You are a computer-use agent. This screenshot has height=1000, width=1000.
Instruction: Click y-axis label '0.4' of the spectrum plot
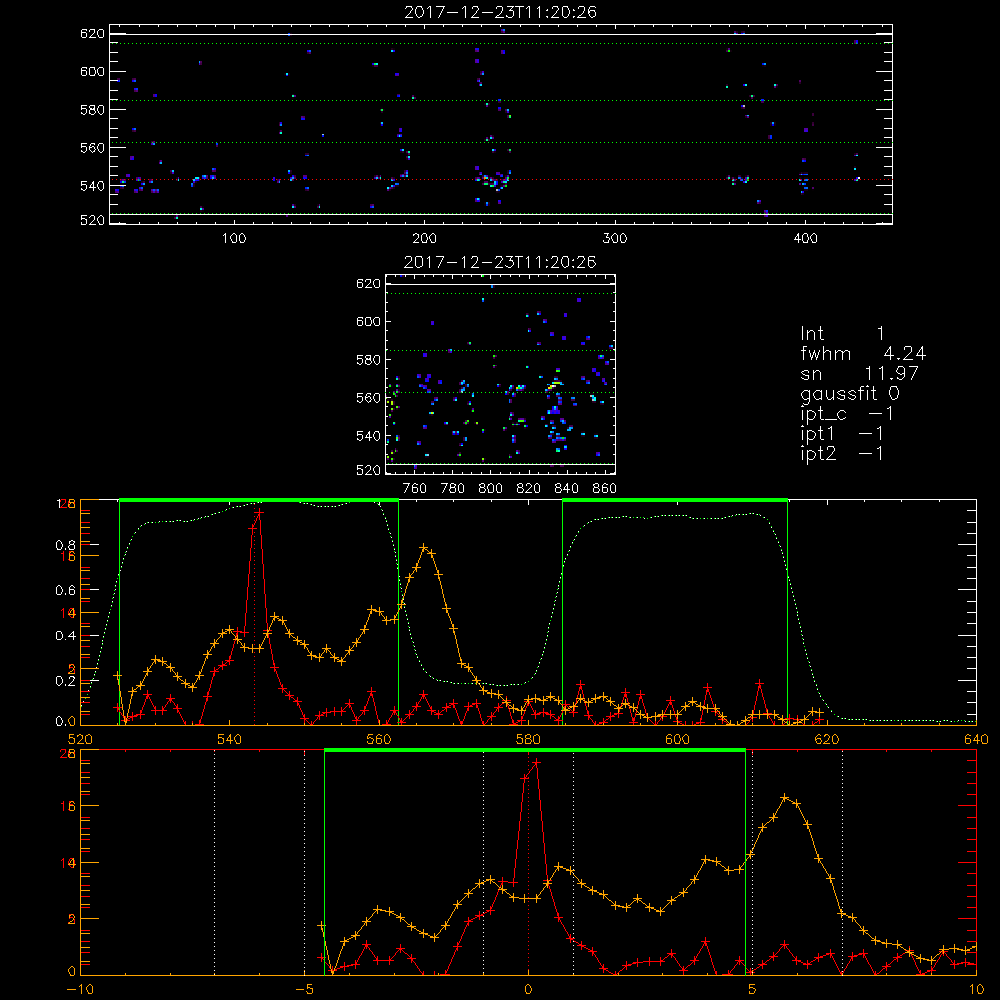click(x=64, y=635)
